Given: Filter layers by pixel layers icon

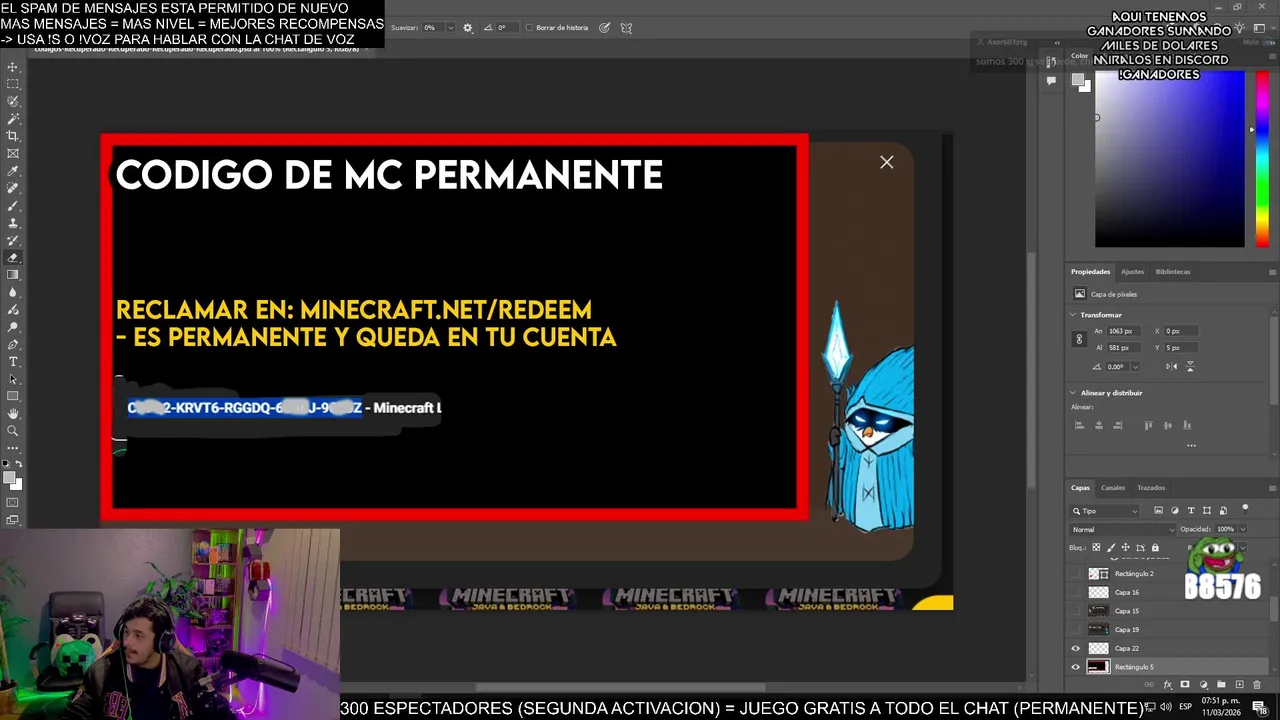Looking at the screenshot, I should click(1158, 510).
